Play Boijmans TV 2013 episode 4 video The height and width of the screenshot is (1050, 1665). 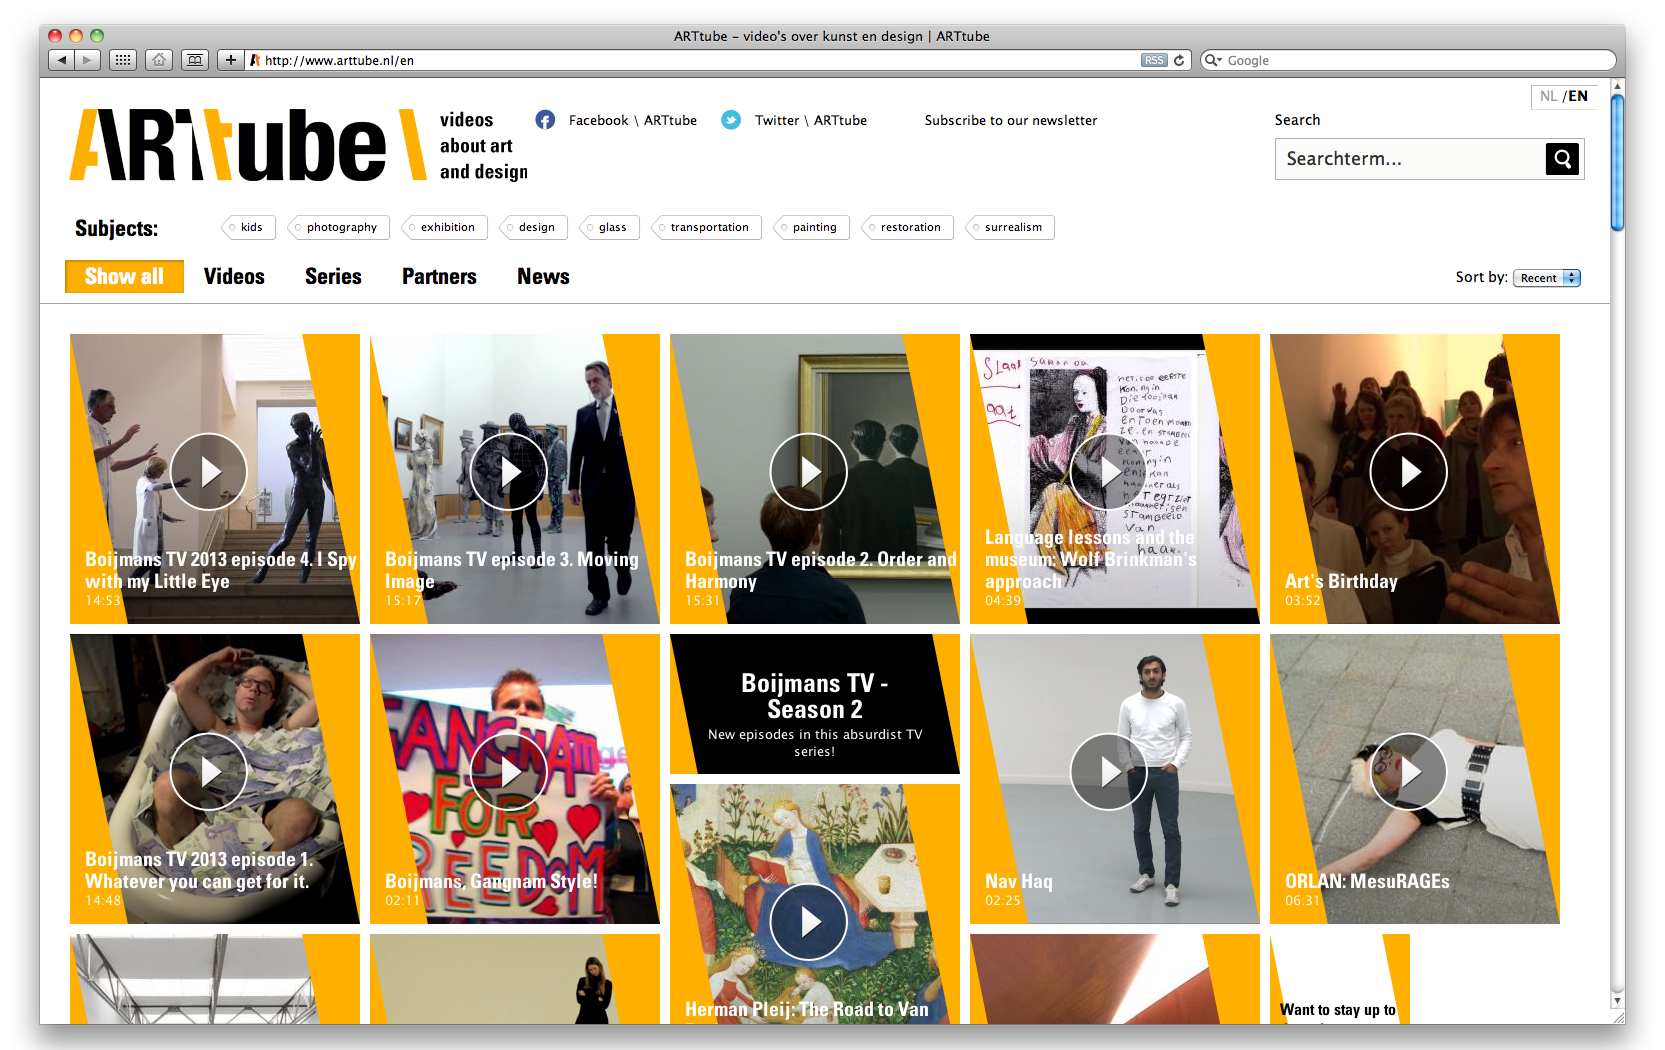[209, 472]
